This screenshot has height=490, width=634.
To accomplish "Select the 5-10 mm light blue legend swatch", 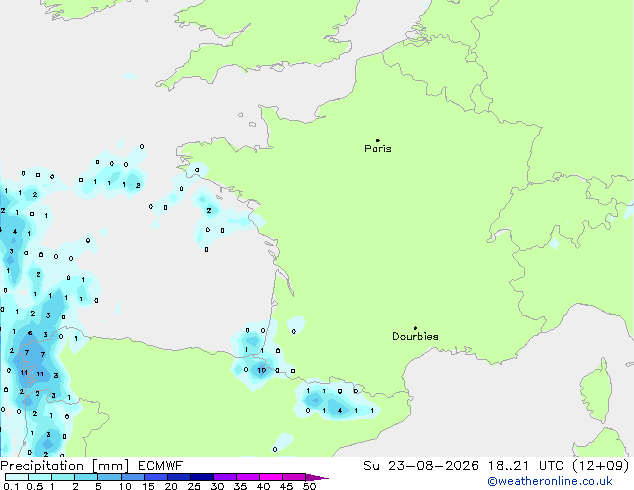I will (109, 477).
